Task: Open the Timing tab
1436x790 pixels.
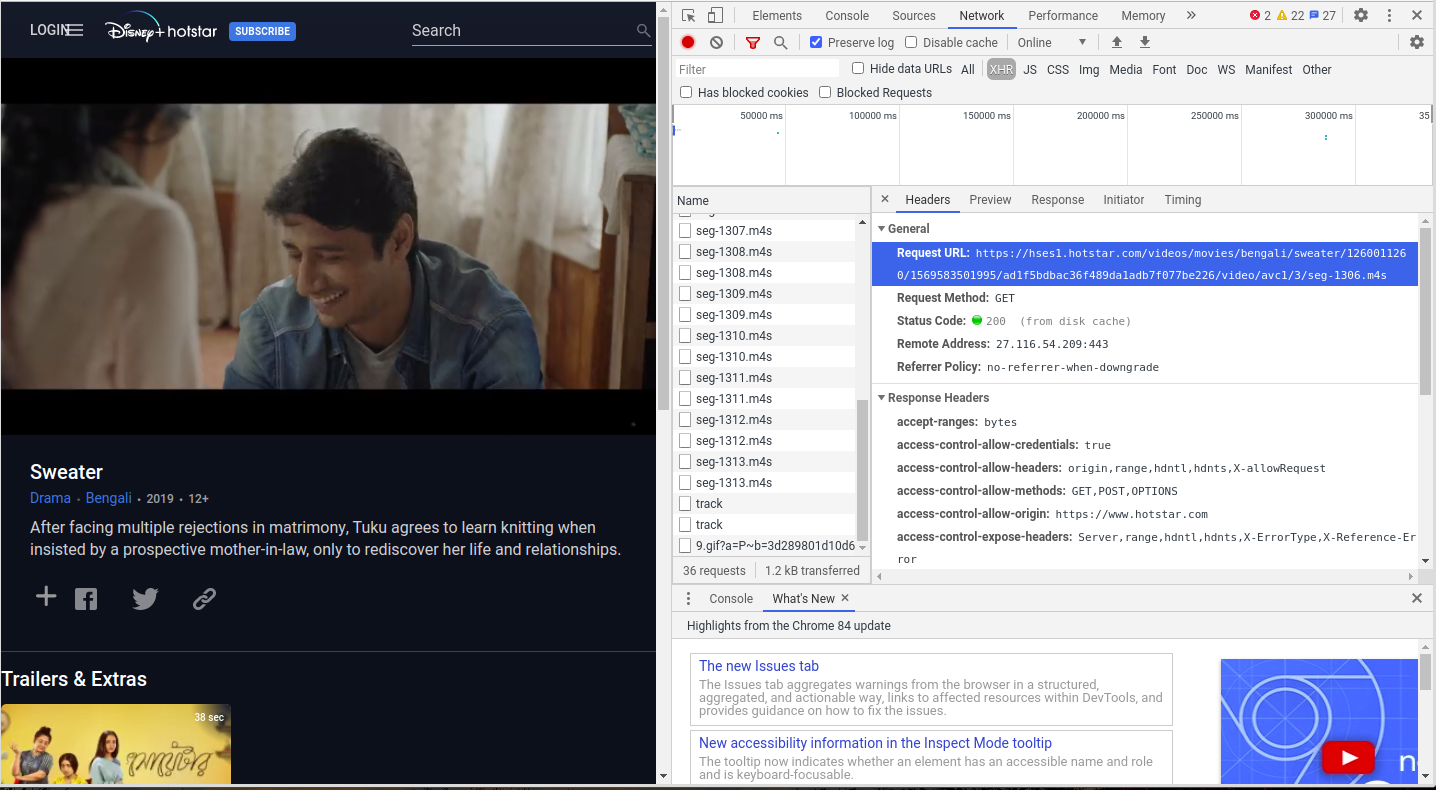Action: pos(1182,200)
